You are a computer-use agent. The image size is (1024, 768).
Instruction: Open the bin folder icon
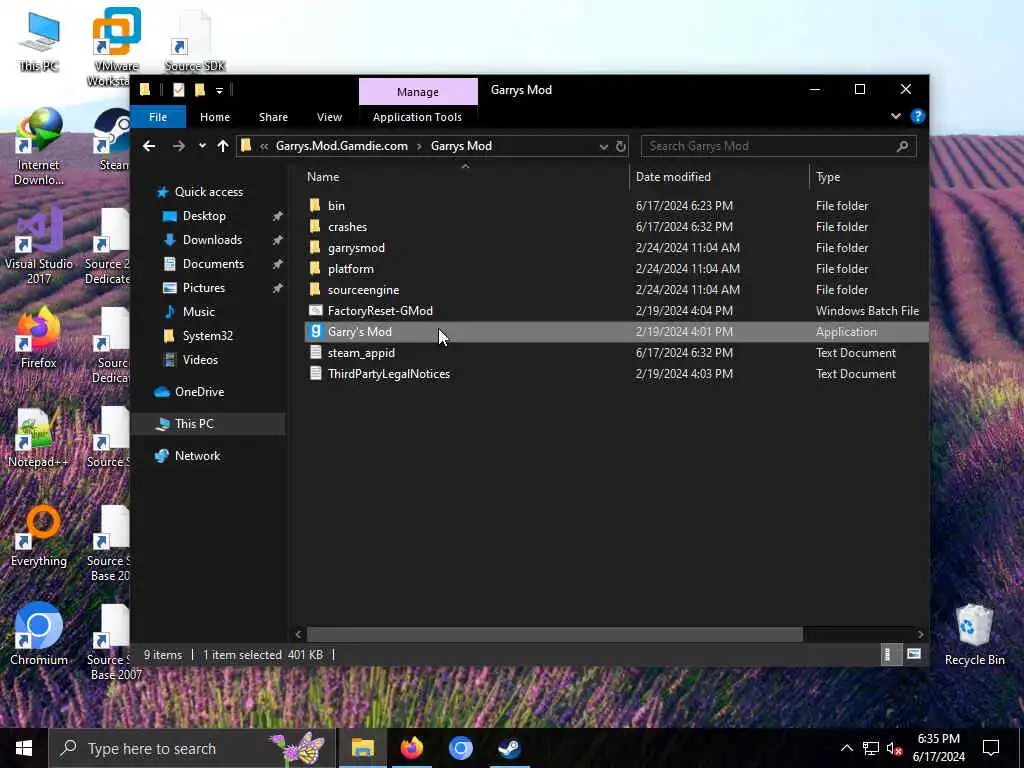point(315,205)
